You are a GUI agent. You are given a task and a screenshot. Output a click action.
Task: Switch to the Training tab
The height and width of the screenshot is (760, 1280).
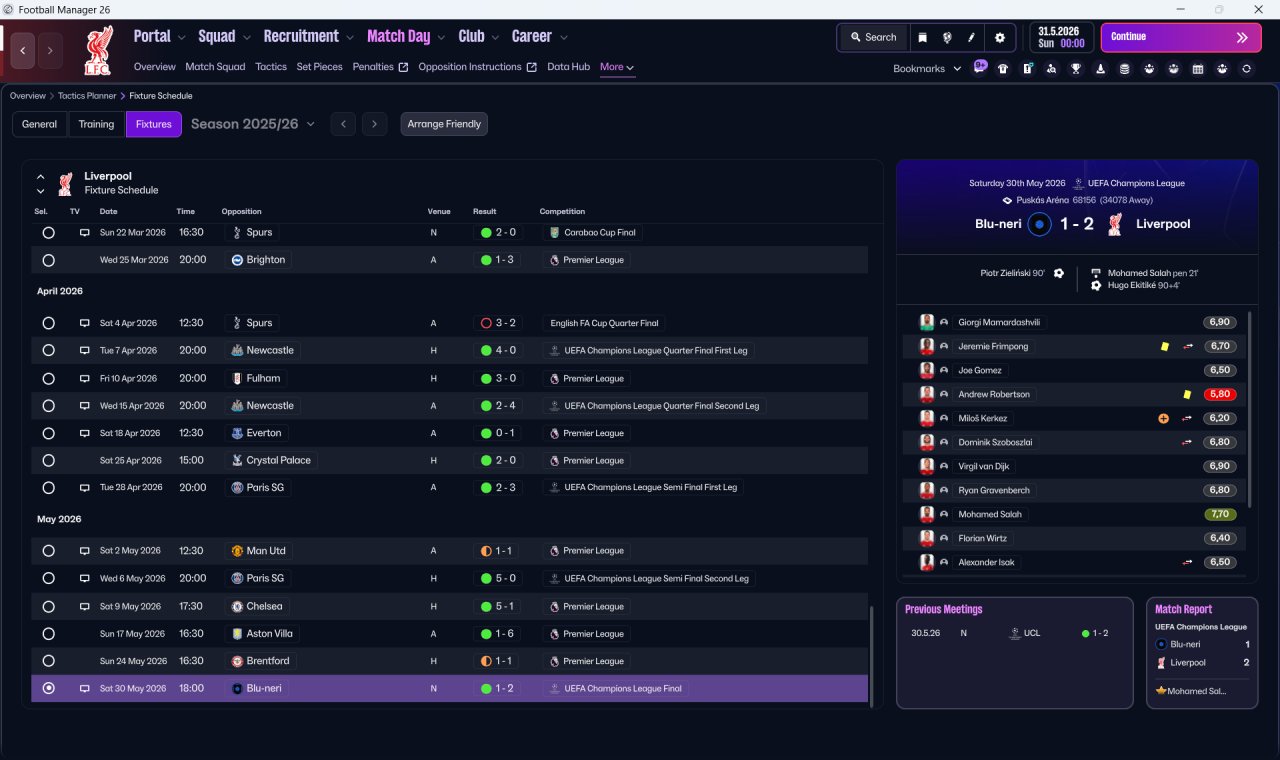pyautogui.click(x=96, y=124)
